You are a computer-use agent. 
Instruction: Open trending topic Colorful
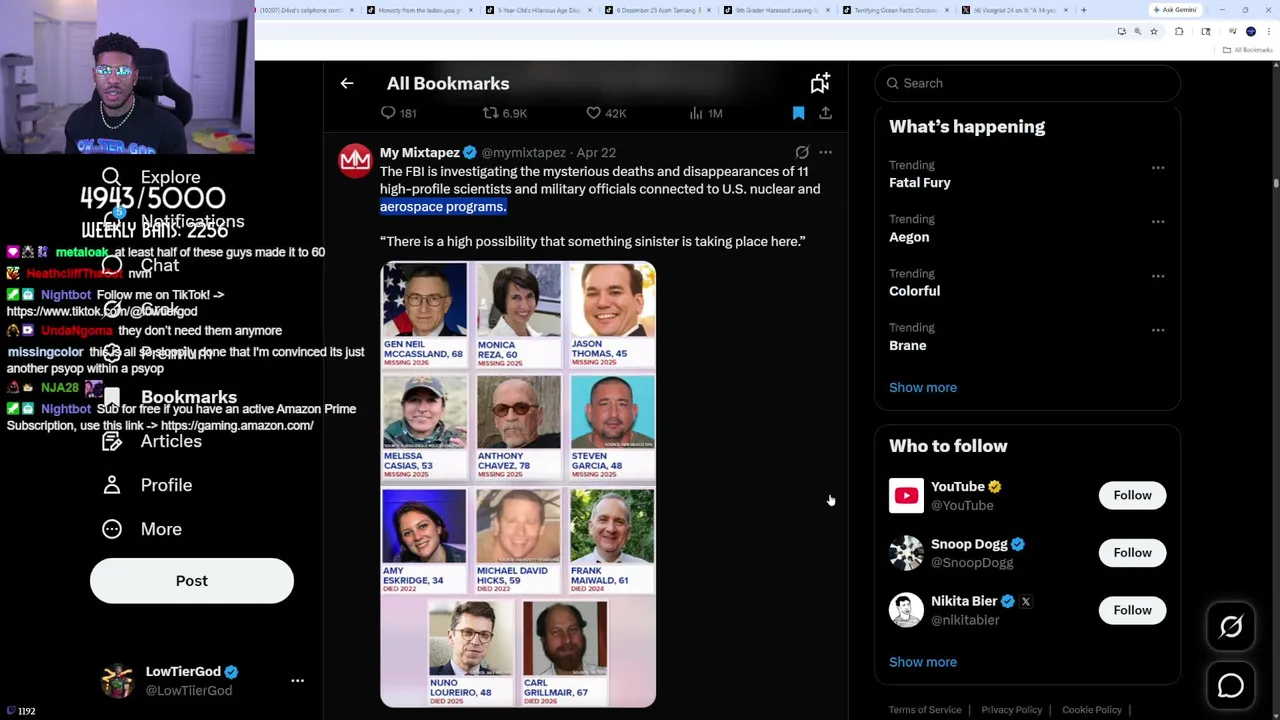click(914, 291)
